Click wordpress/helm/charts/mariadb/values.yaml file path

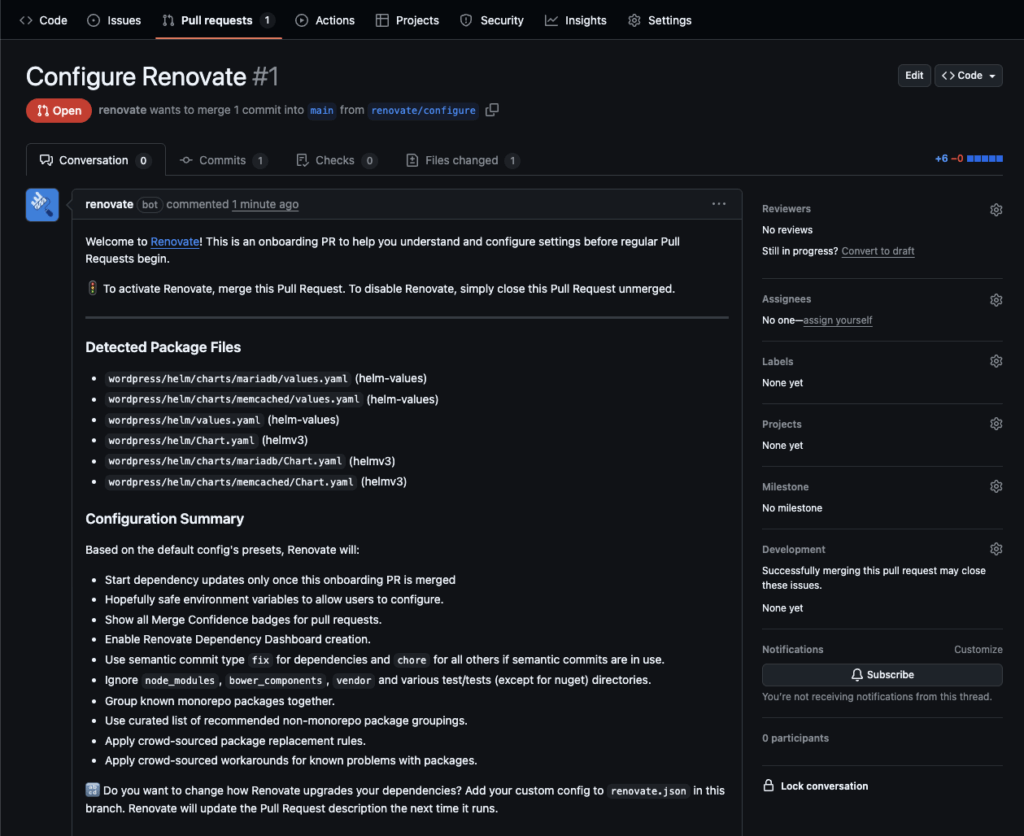click(228, 379)
